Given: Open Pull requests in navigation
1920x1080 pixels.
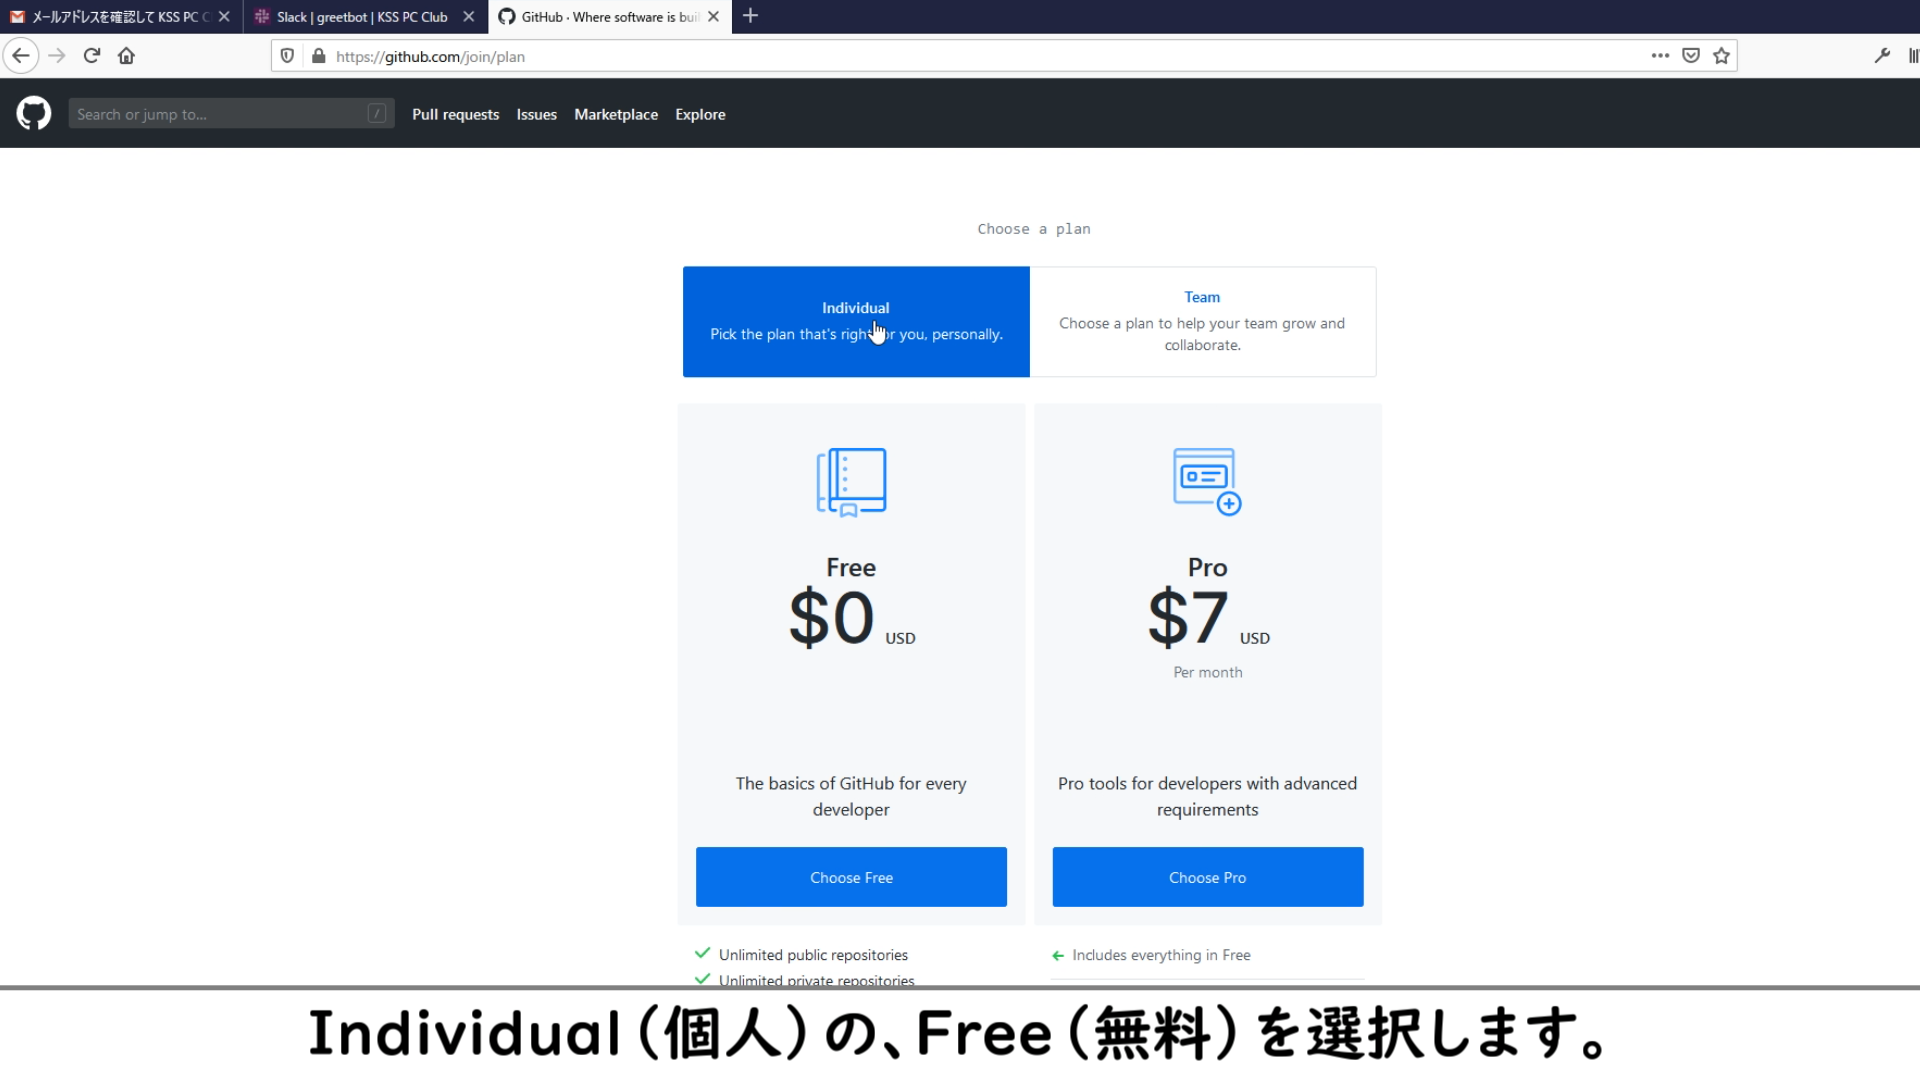Looking at the screenshot, I should coord(455,114).
